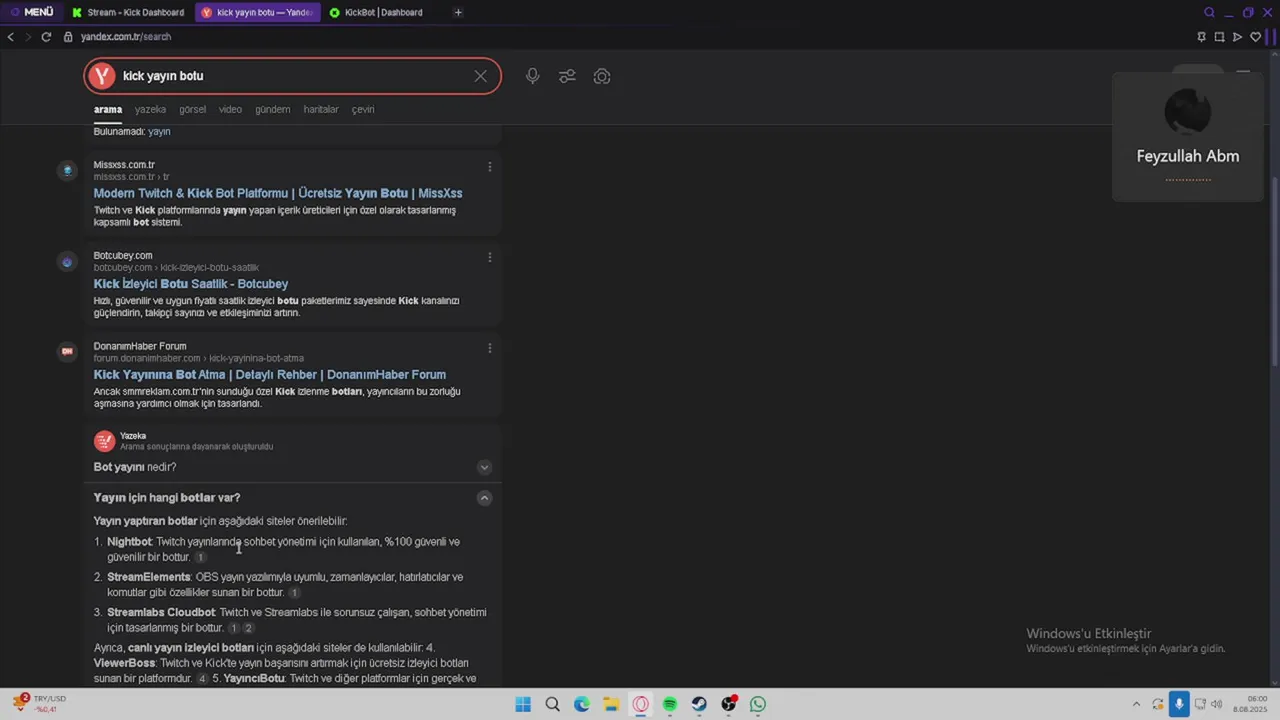Click the snapshot crop icon in toolbar

[1219, 37]
